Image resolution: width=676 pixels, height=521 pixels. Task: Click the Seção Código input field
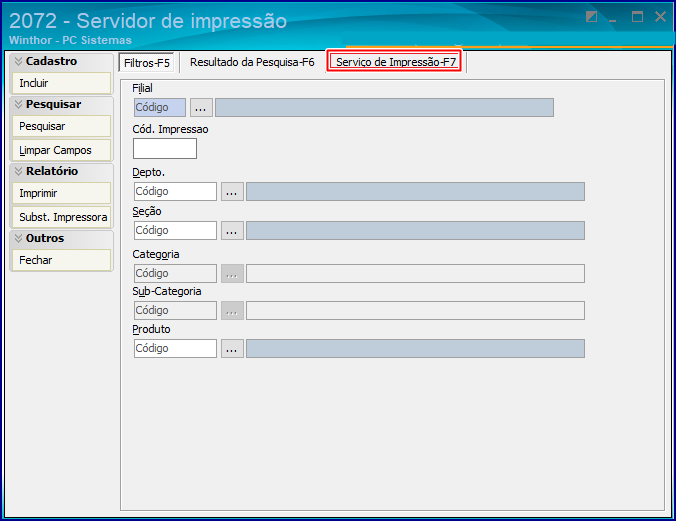point(175,230)
